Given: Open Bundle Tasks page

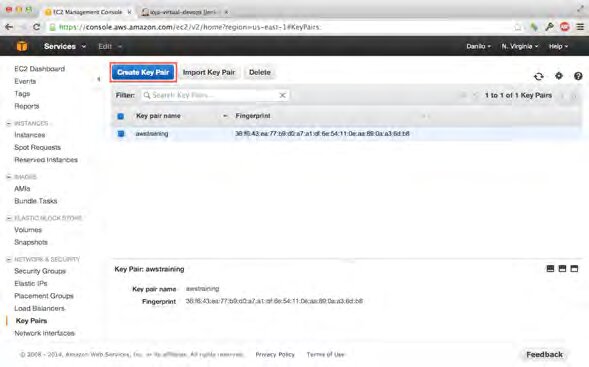Looking at the screenshot, I should point(36,201).
